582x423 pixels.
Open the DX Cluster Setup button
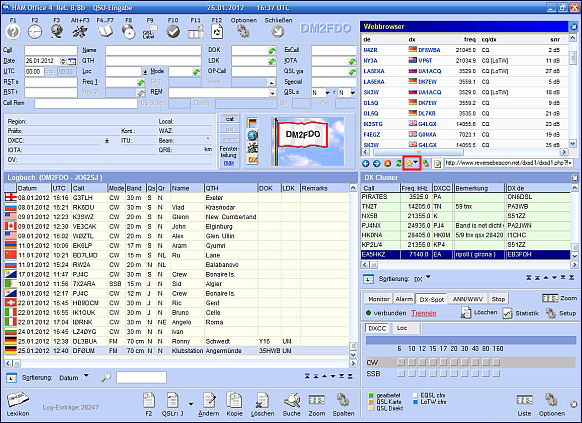(x=561, y=313)
